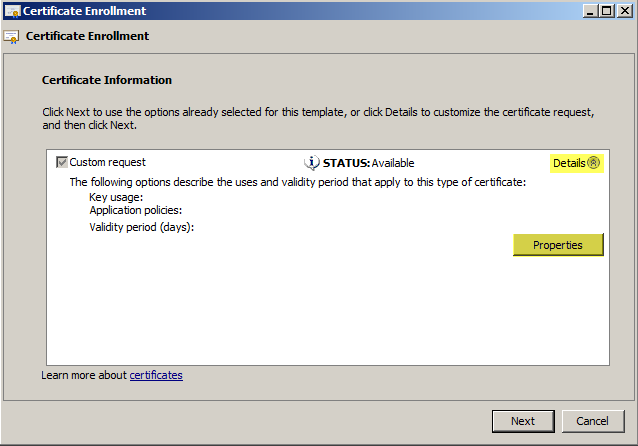Click the Certificate Enrollment title bar text
This screenshot has height=446, width=638.
coord(84,11)
